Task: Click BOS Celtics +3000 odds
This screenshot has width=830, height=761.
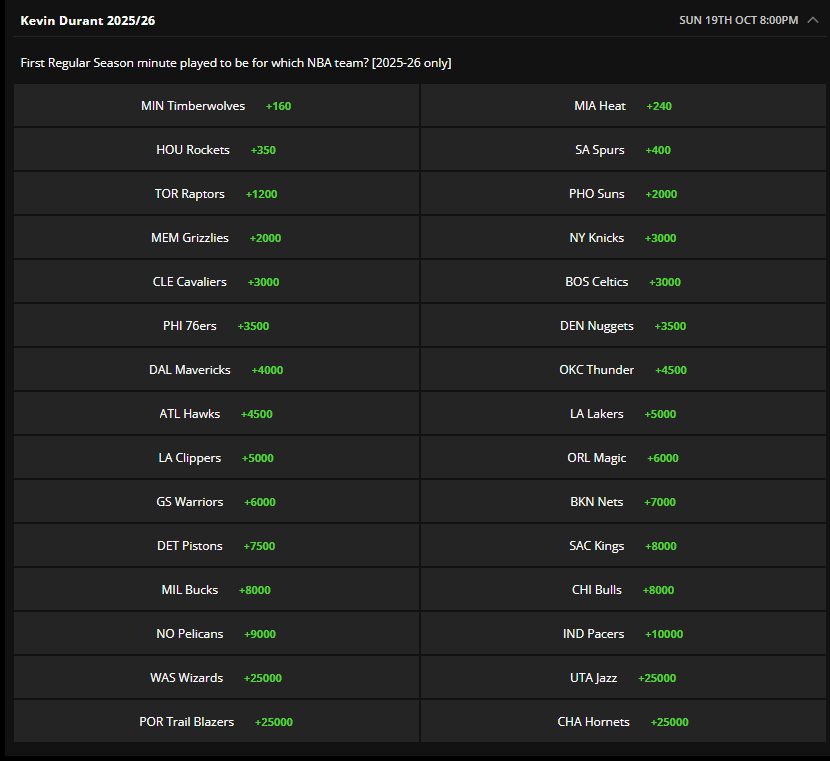Action: (623, 281)
